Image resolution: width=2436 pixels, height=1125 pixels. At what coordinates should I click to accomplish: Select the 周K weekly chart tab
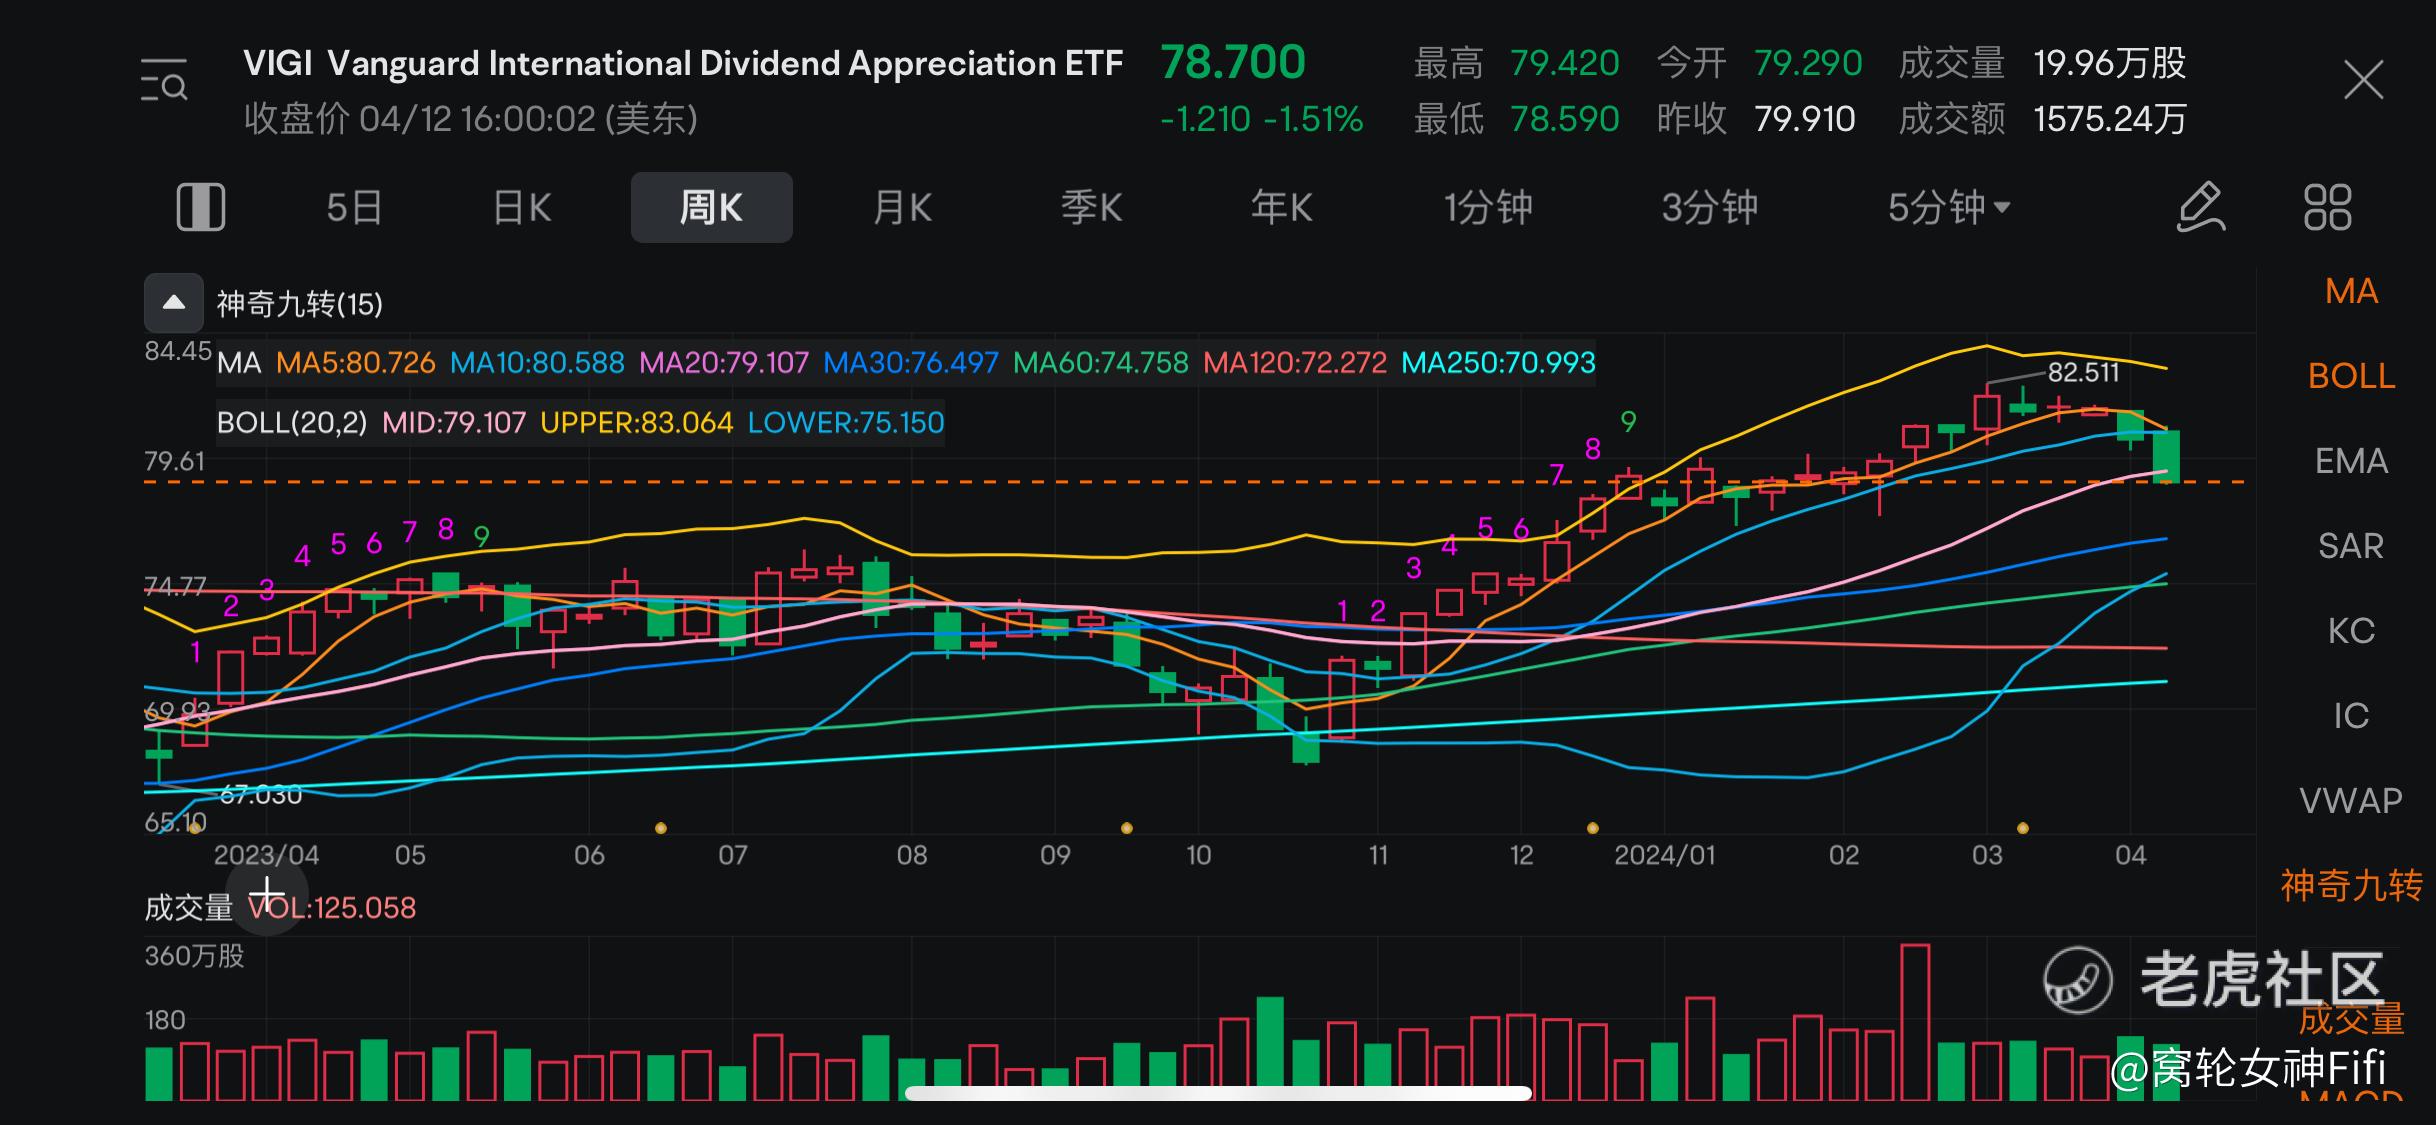[x=711, y=207]
